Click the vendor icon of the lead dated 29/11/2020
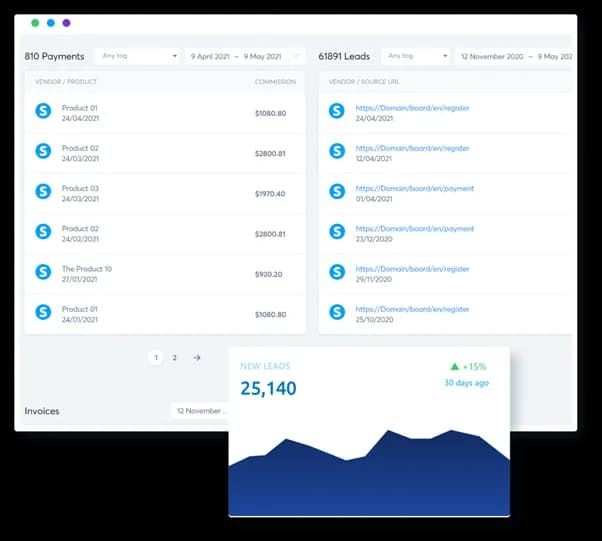This screenshot has width=602, height=541. [337, 272]
